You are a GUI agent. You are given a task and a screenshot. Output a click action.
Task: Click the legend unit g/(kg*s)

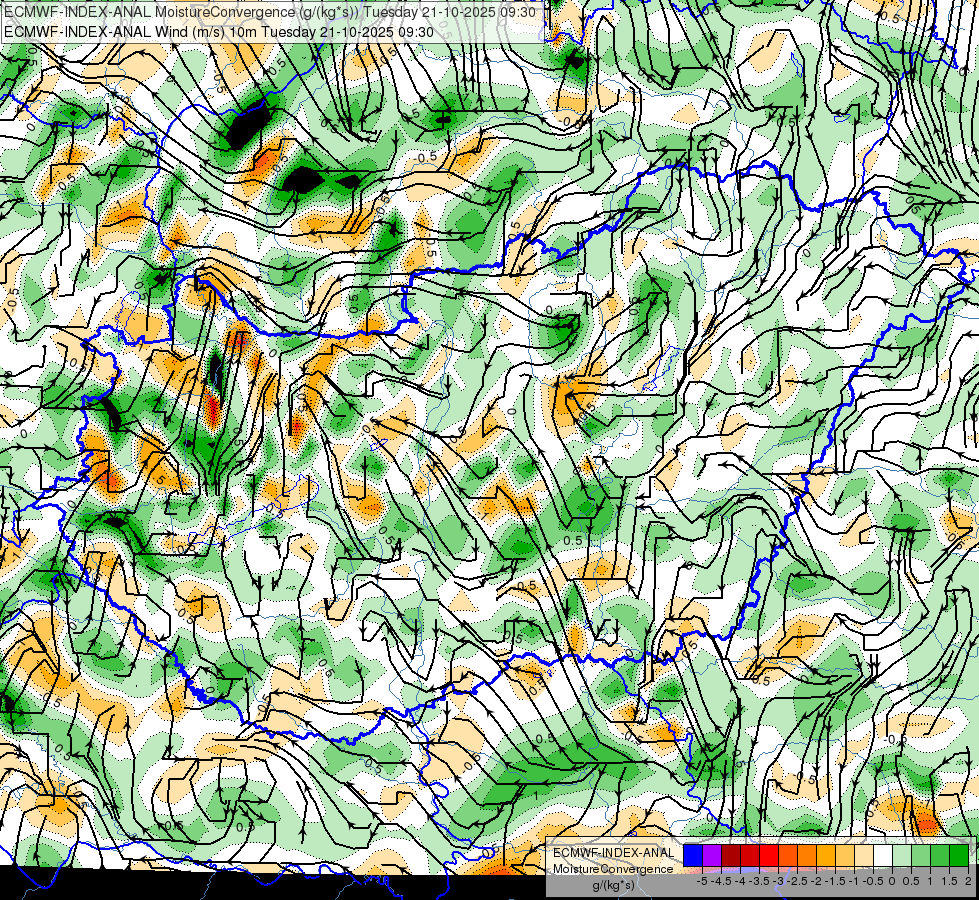point(614,885)
